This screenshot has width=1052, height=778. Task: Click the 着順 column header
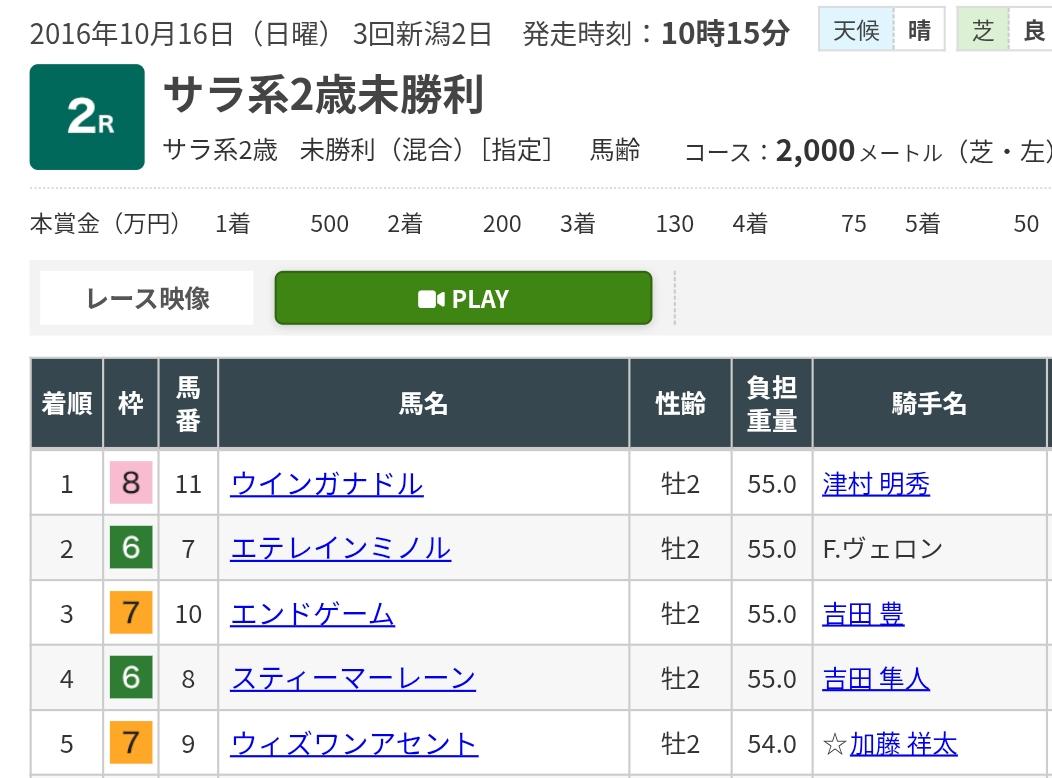(67, 404)
